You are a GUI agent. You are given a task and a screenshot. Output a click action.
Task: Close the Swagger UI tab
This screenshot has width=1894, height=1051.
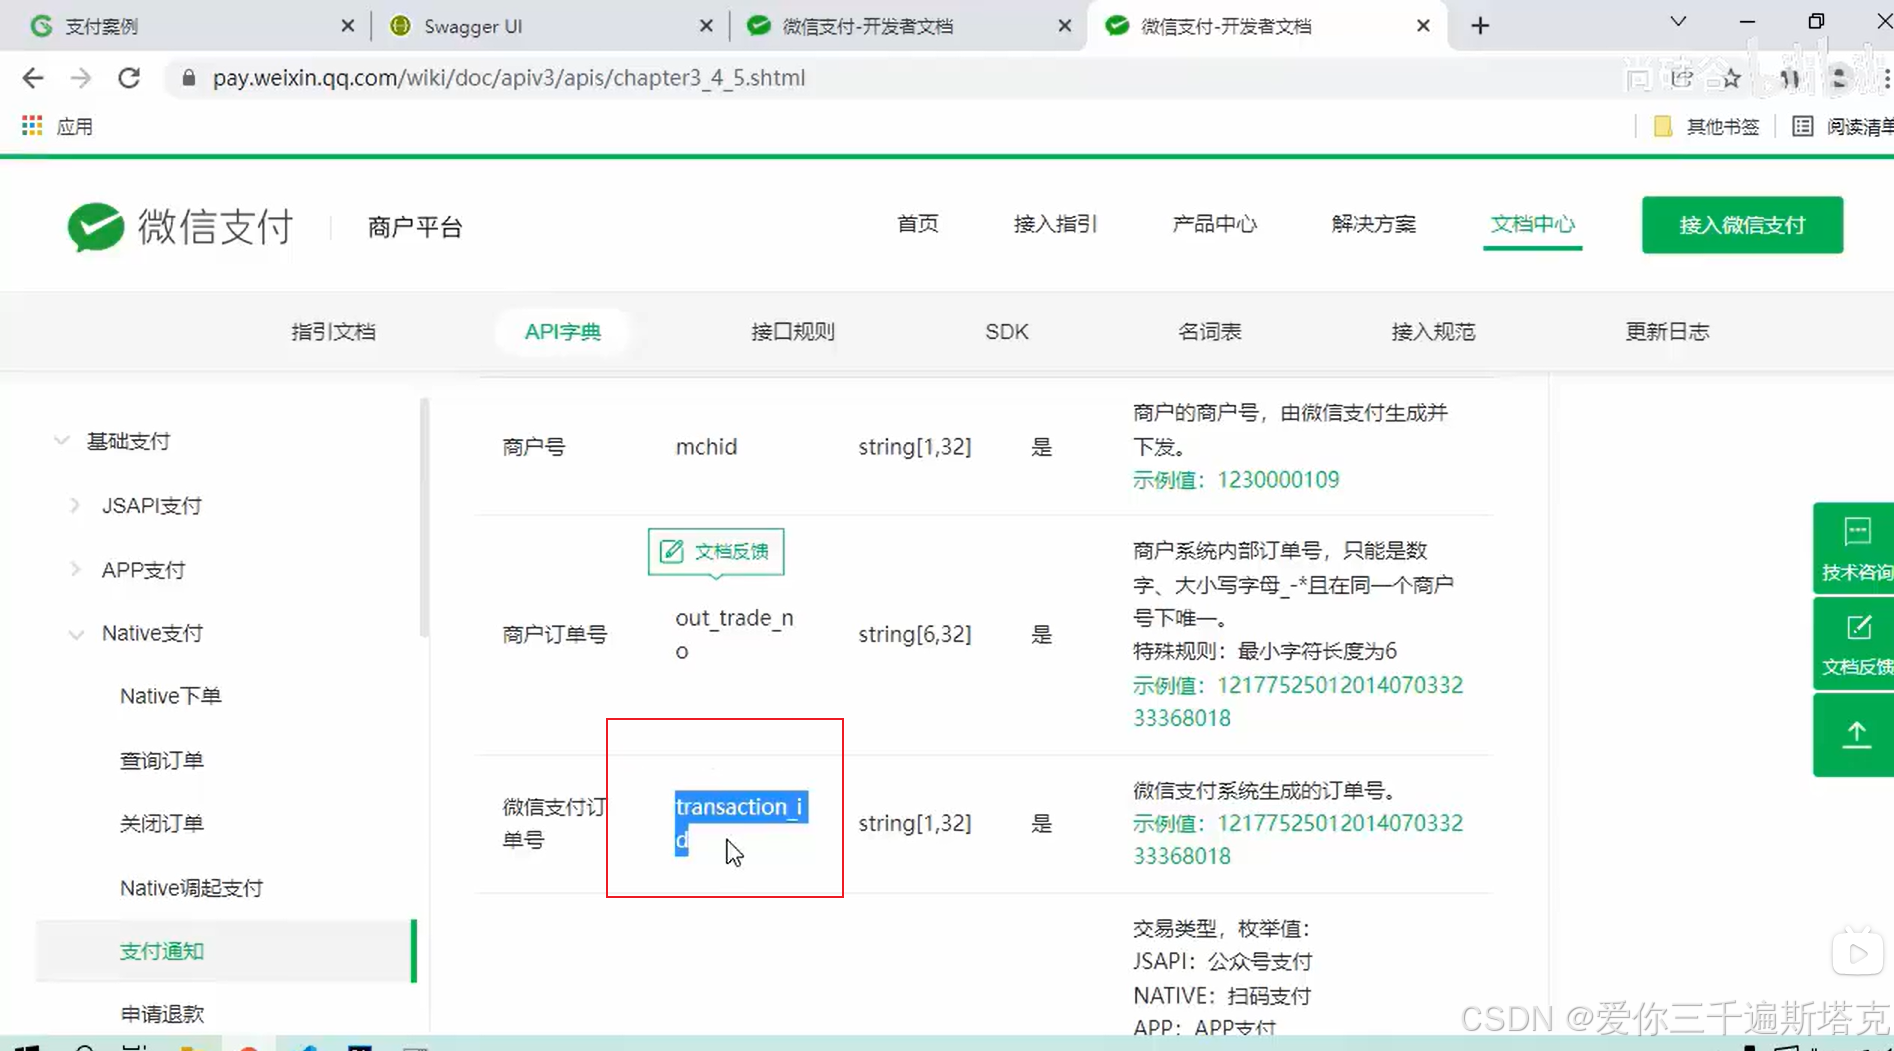click(706, 26)
